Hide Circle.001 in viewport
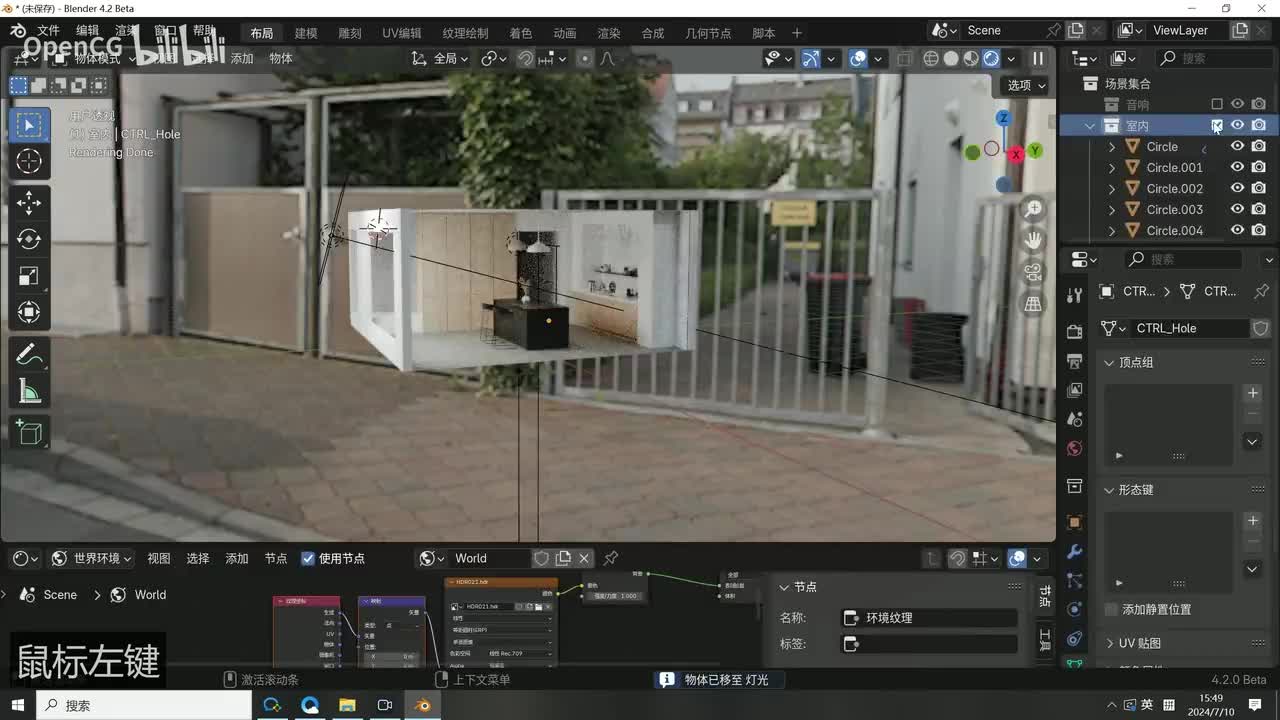Screen dimensions: 1280x720 [1238, 167]
